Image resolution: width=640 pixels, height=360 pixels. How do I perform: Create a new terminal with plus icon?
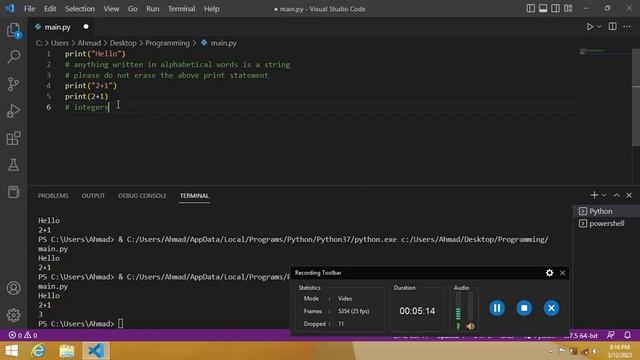click(594, 195)
